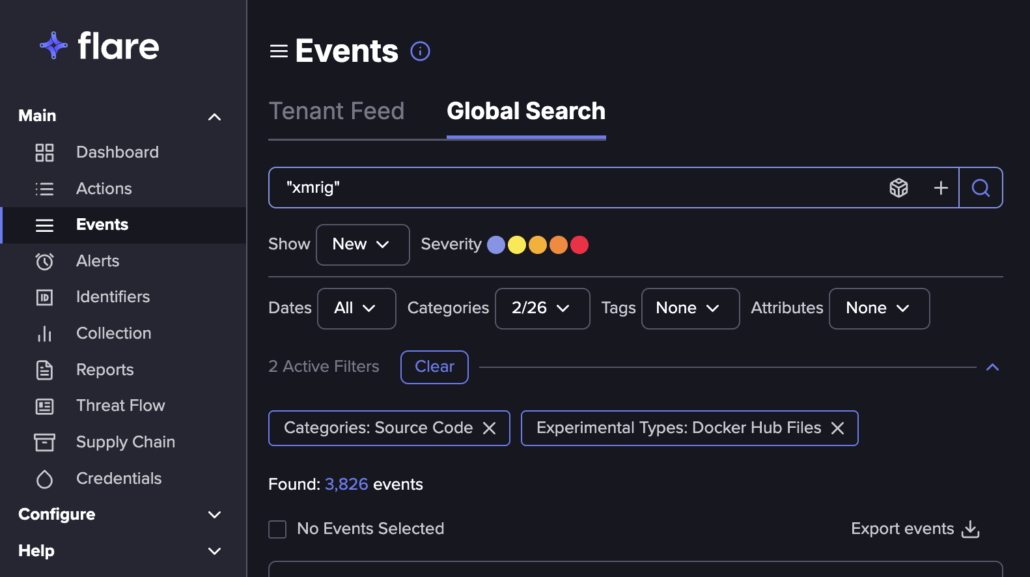Screen dimensions: 1030x577
Task: Click the Credentials droplet icon
Action: pos(44,479)
